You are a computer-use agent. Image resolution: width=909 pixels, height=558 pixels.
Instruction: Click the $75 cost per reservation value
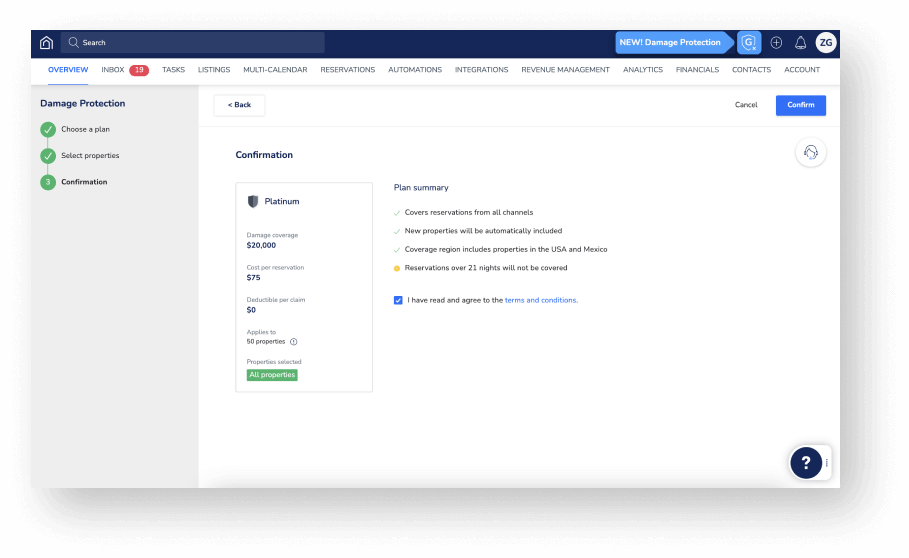pyautogui.click(x=253, y=278)
